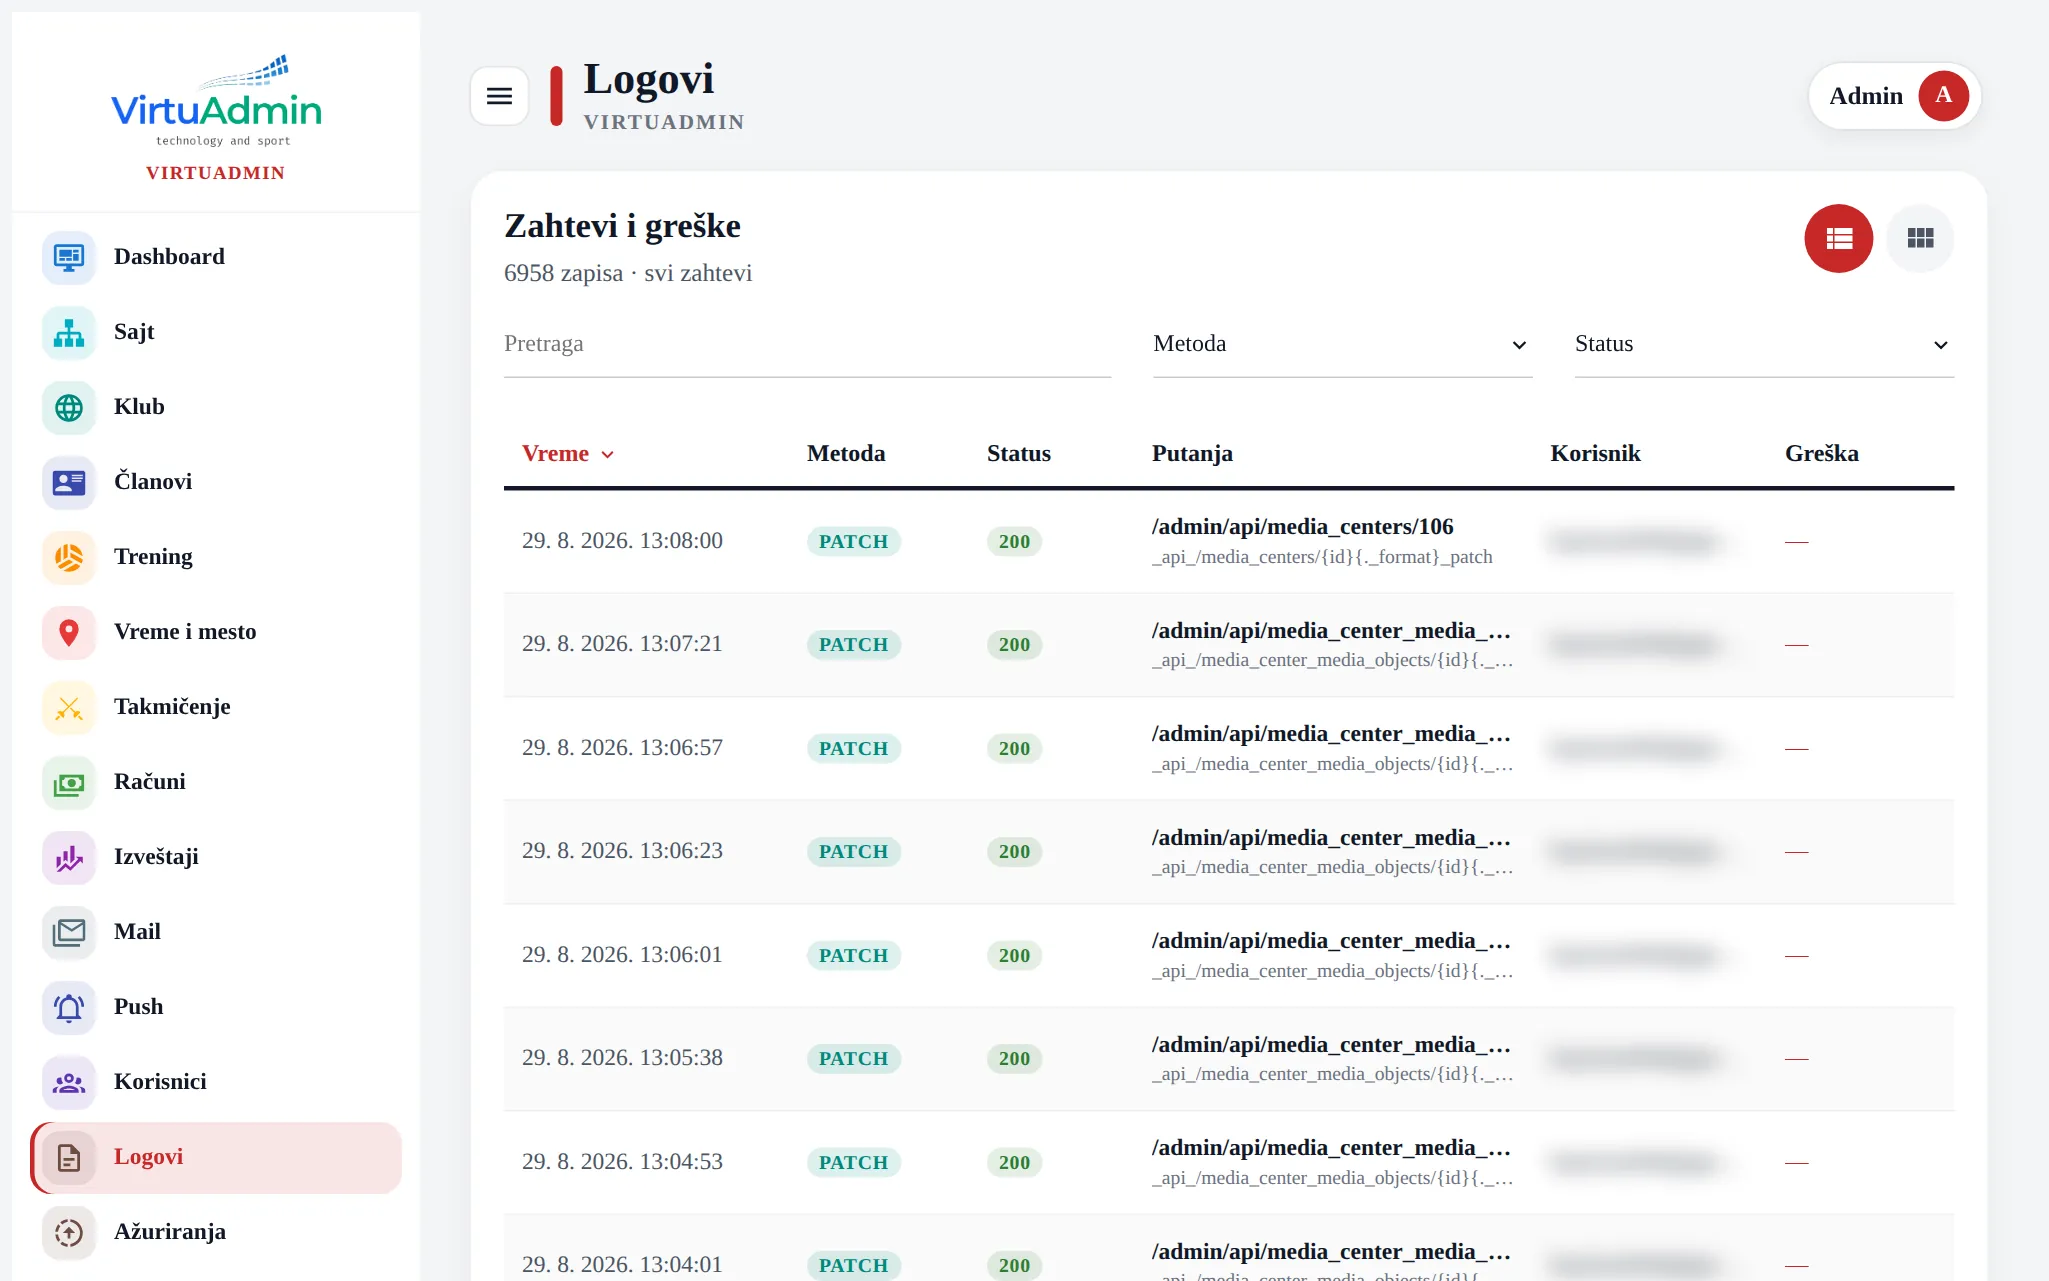
Task: Expand the Metoda filter dropdown
Action: click(1342, 344)
